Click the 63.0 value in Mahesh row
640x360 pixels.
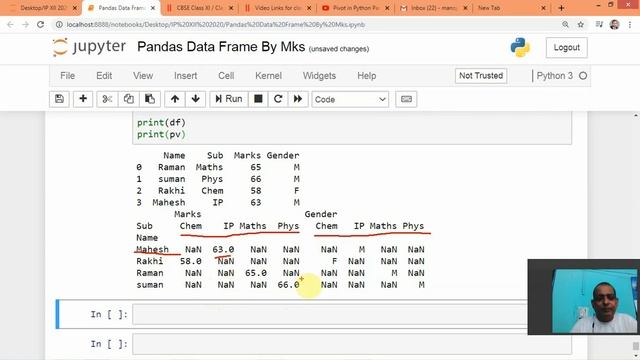coord(223,249)
